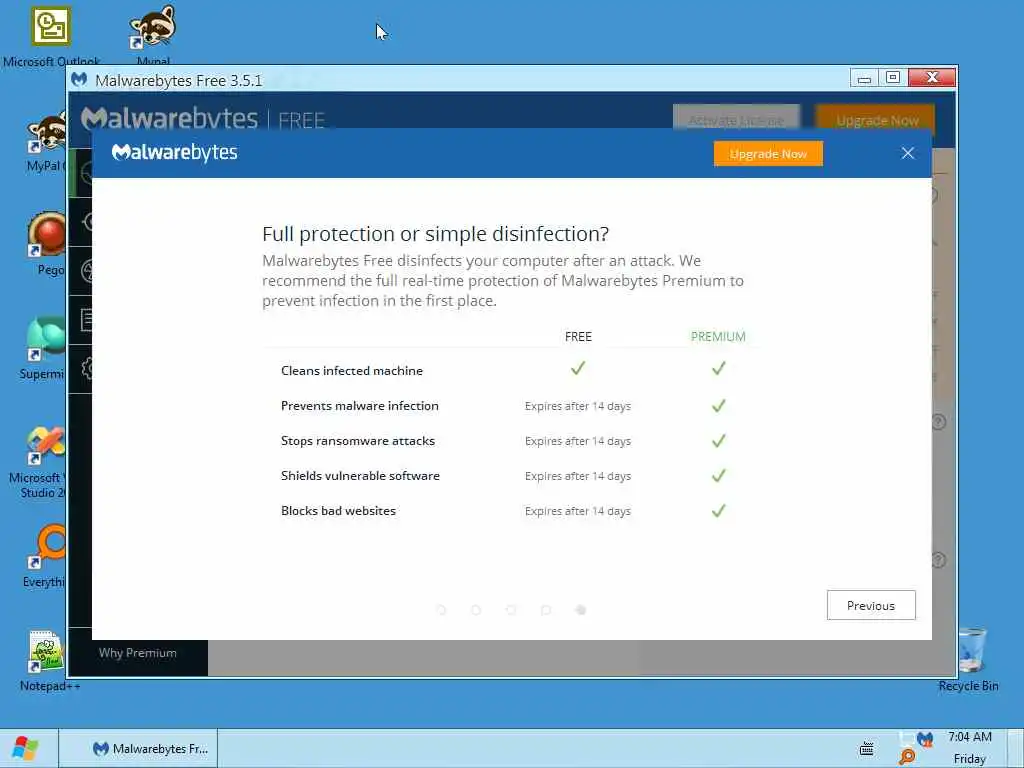
Task: Select the fourth page indicator dot
Action: point(546,610)
